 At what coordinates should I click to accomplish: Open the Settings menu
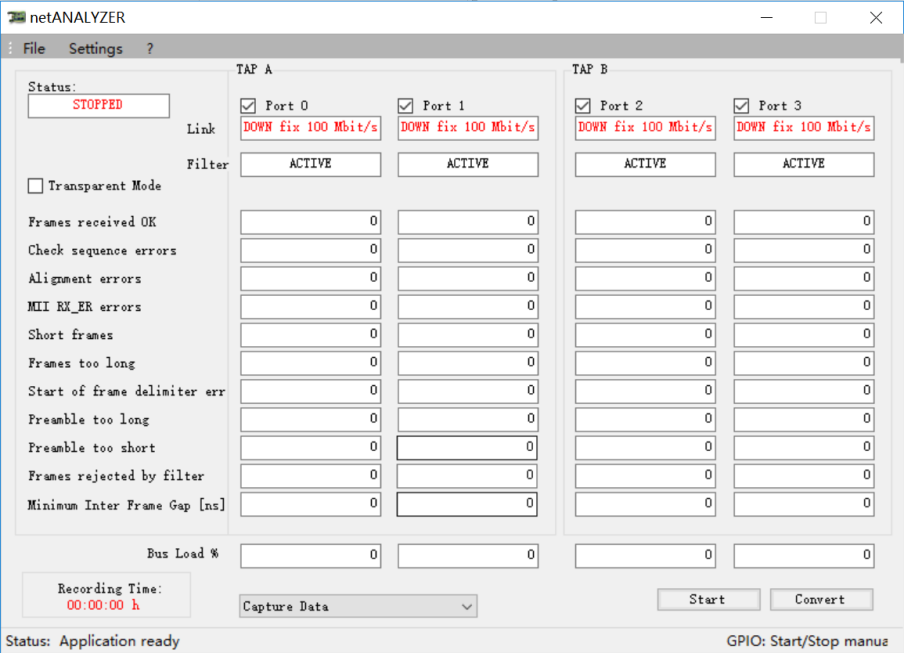click(96, 48)
